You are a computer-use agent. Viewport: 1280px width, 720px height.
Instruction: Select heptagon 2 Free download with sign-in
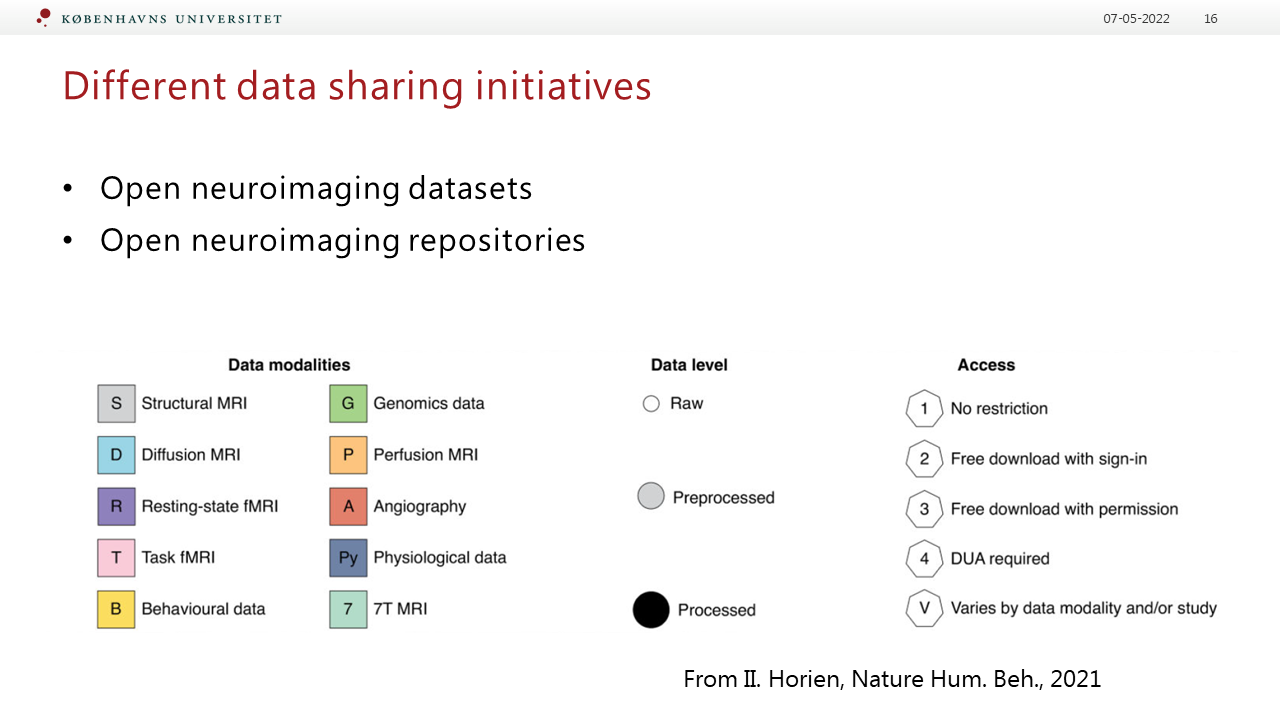pos(924,459)
